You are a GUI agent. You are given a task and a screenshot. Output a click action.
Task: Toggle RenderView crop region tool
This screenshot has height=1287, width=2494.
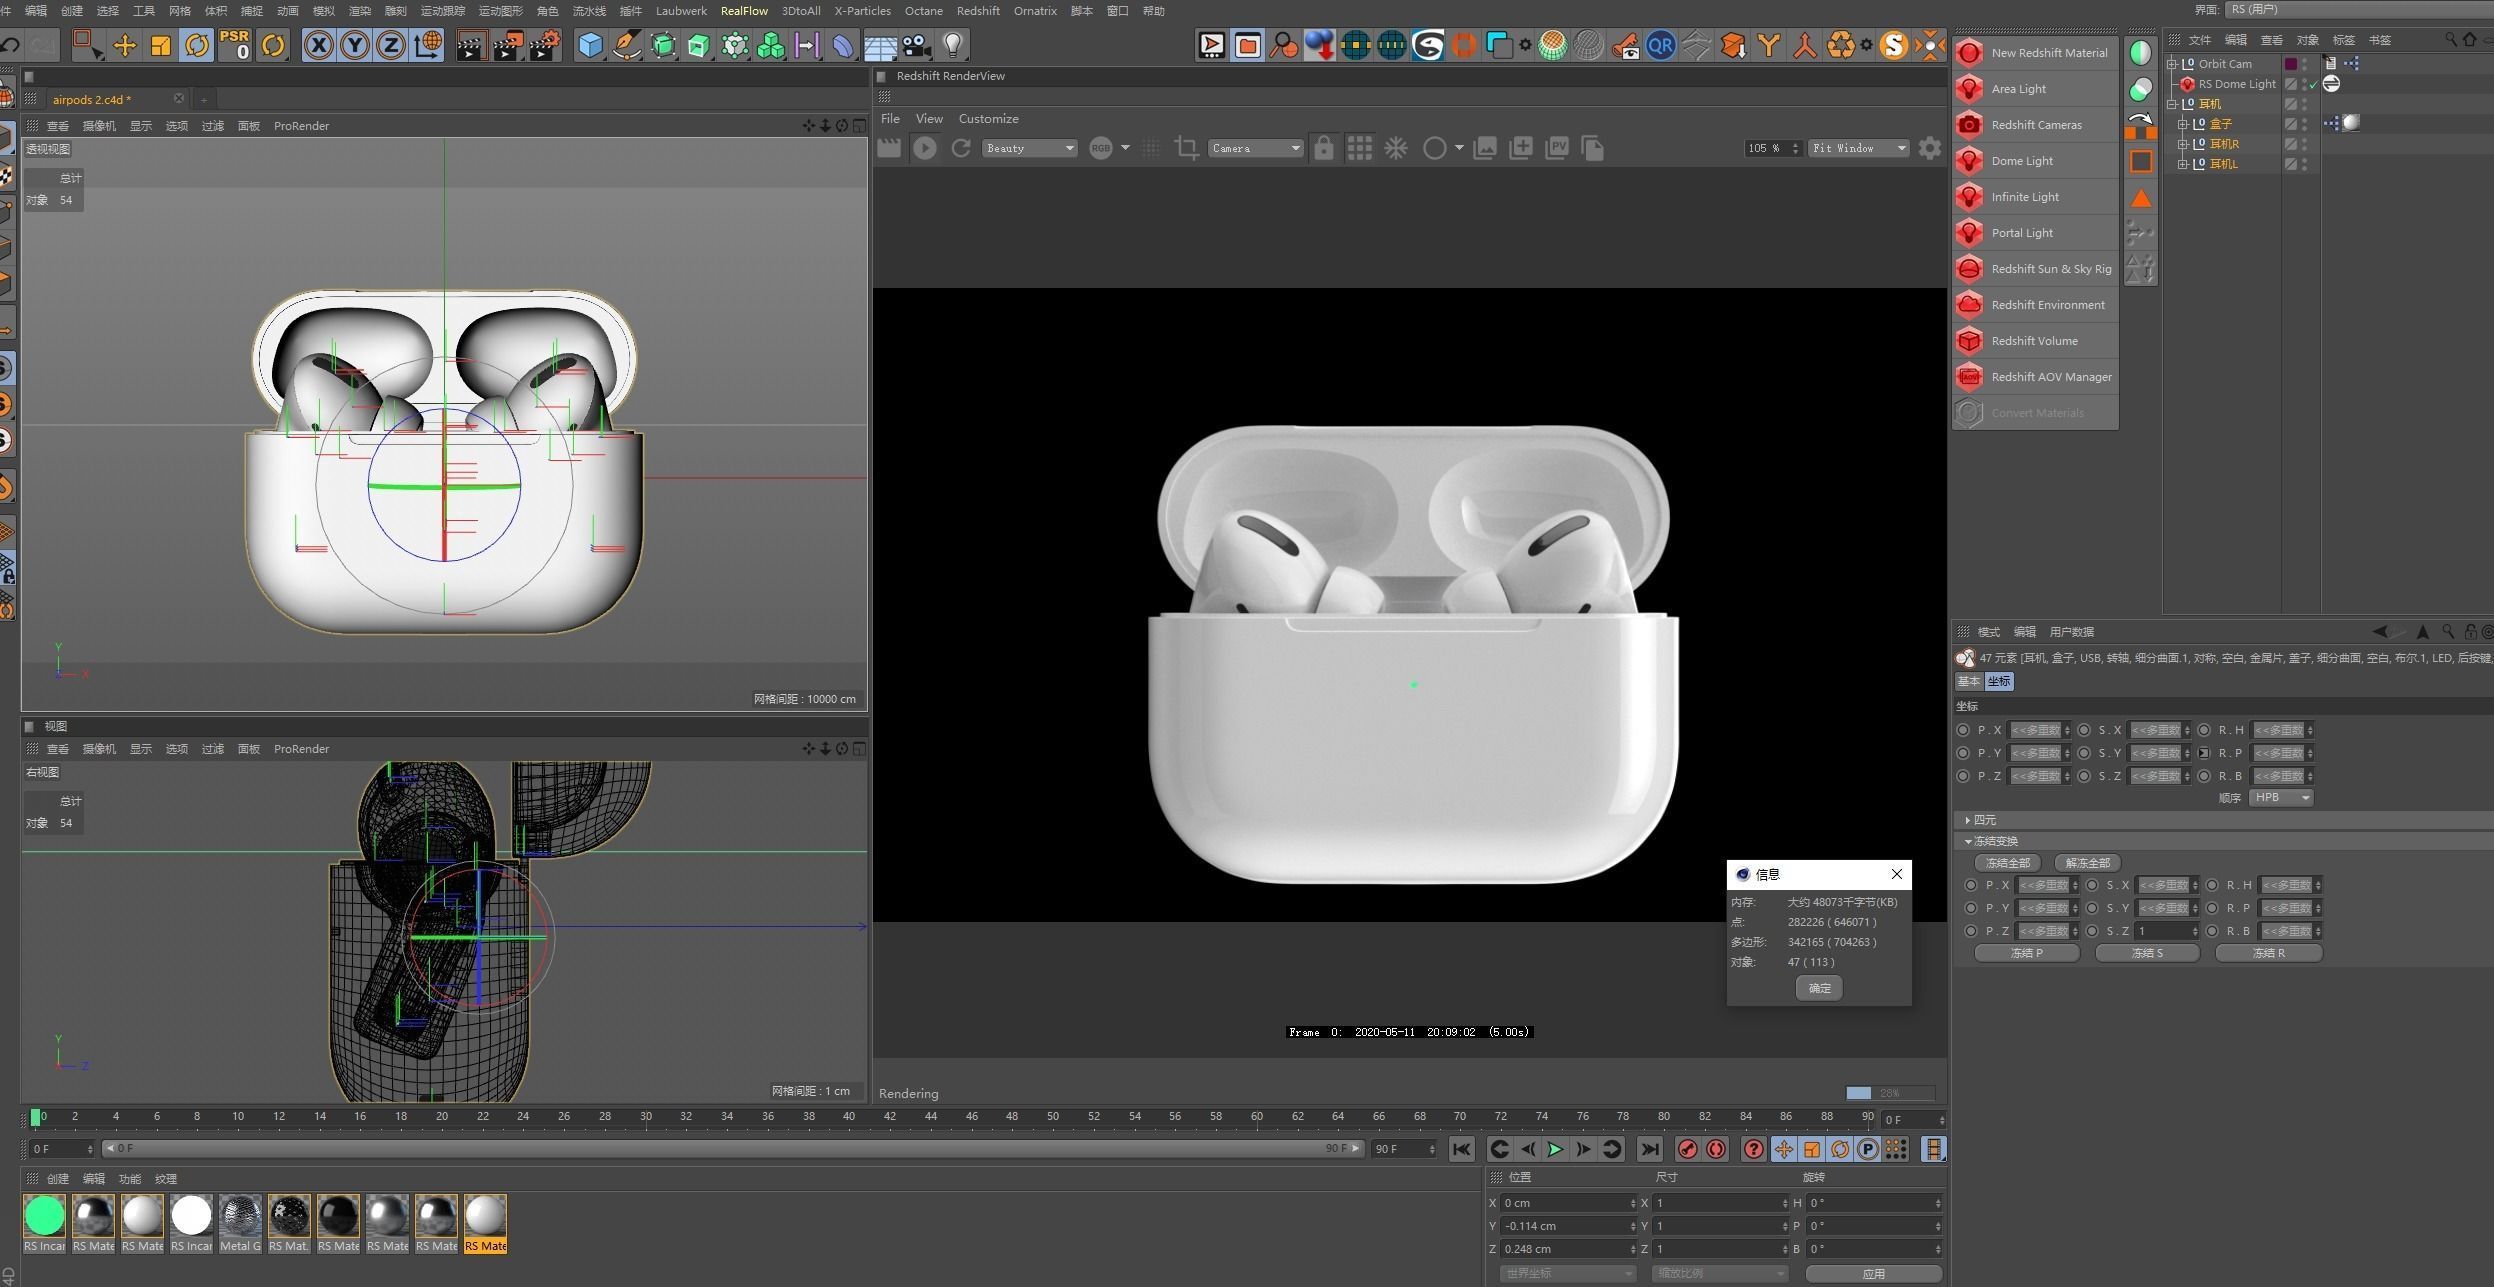pos(1187,148)
